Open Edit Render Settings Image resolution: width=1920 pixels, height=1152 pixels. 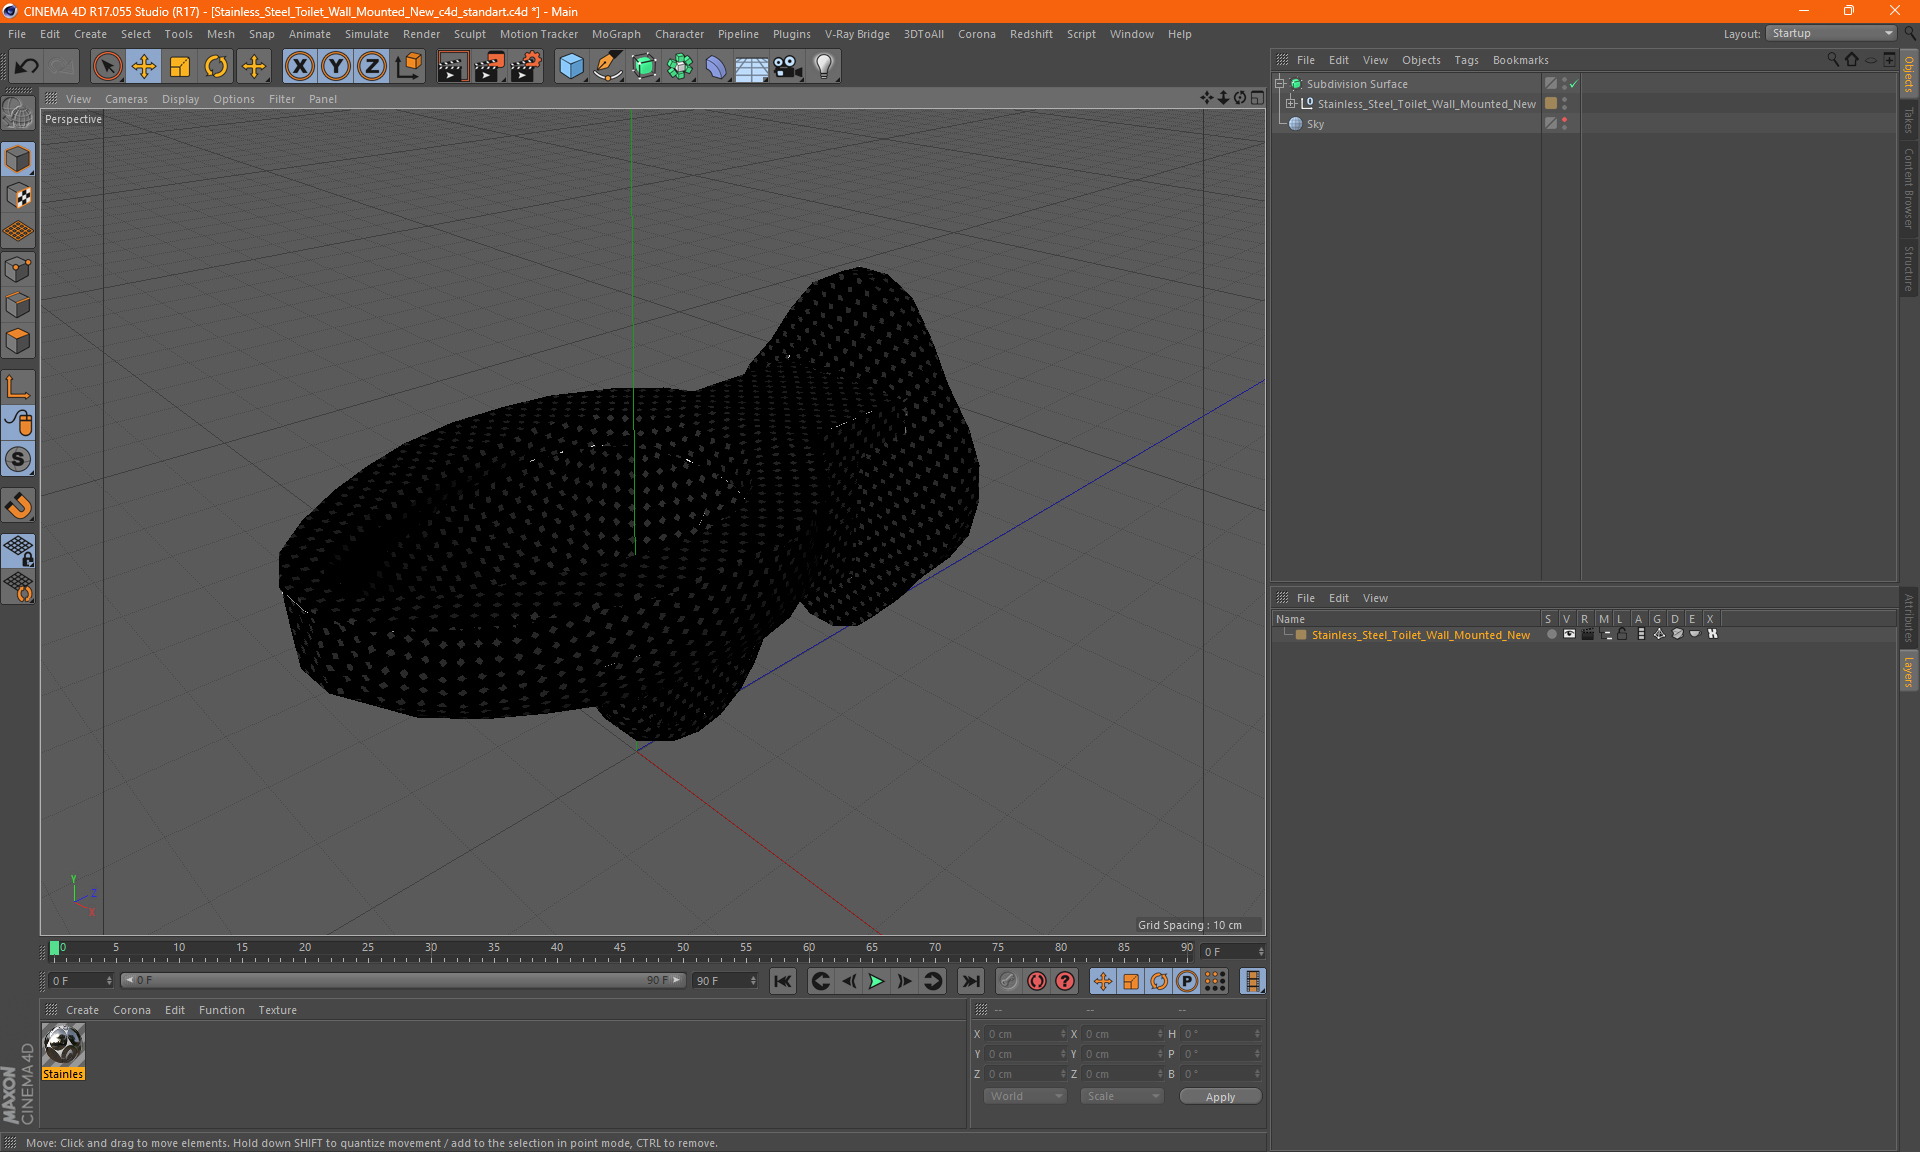point(526,66)
